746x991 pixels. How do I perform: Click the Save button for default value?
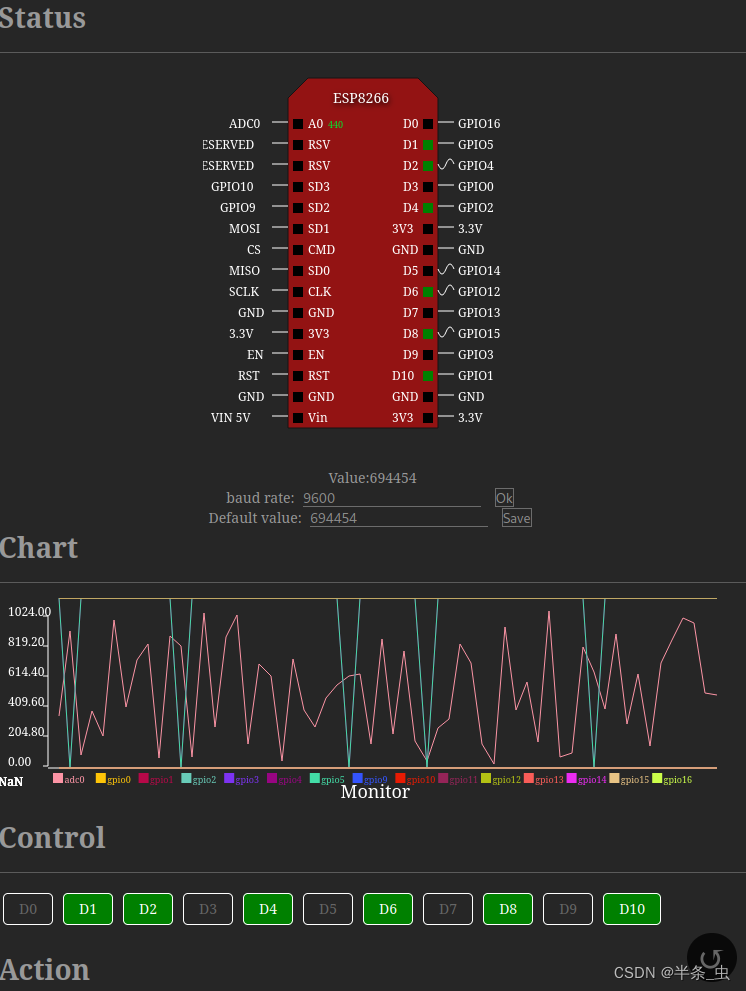(x=517, y=518)
